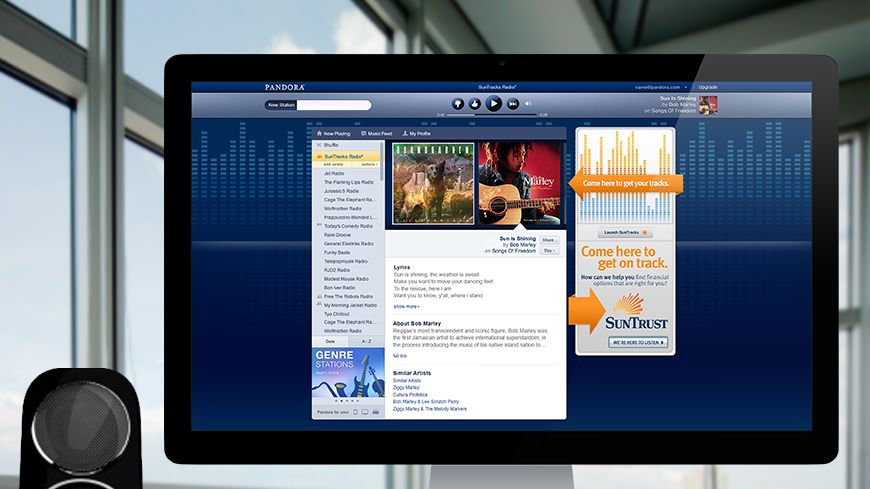The width and height of the screenshot is (870, 489).
Task: Focus the New Station search field
Action: [334, 105]
